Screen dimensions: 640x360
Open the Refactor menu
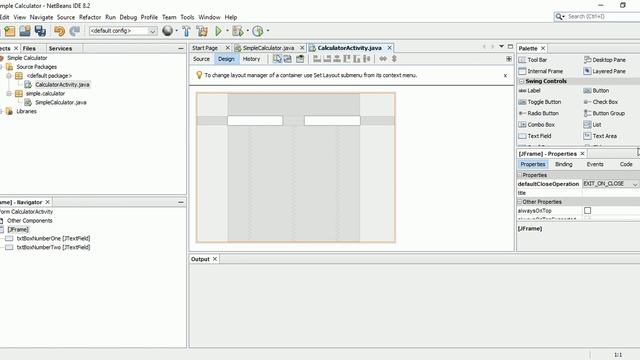[90, 17]
